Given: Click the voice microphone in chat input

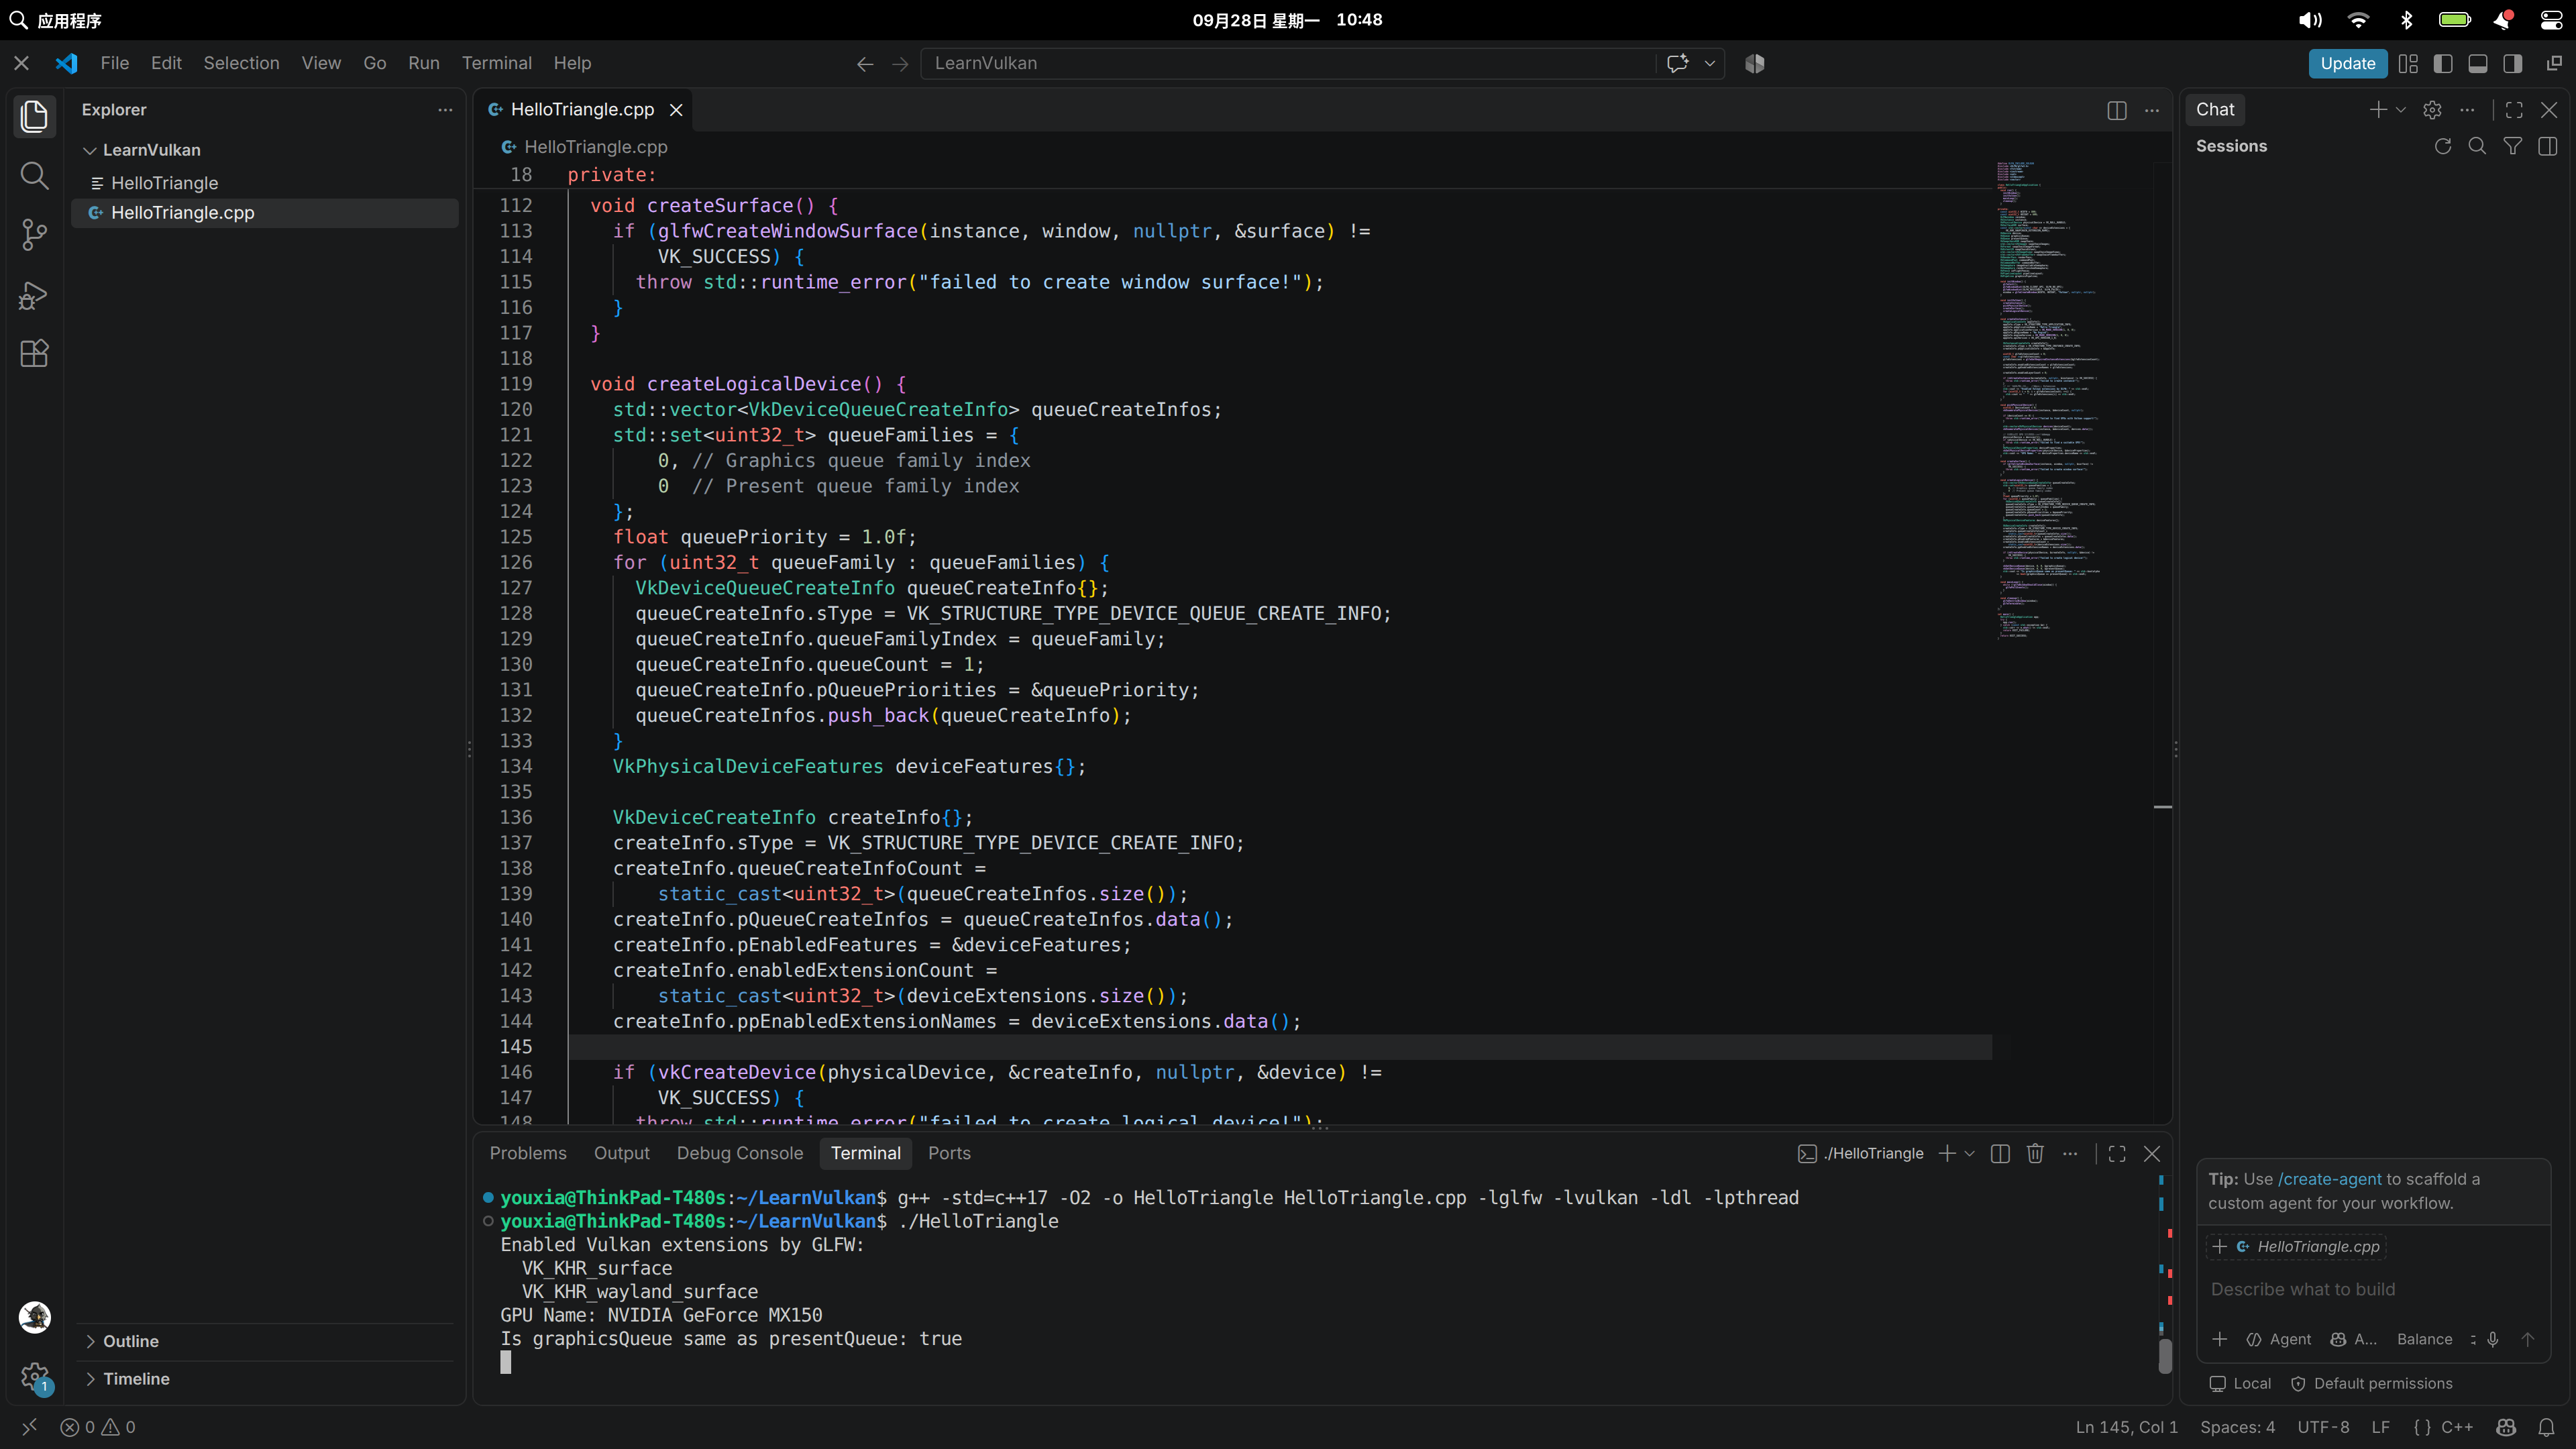Looking at the screenshot, I should pos(2493,1339).
